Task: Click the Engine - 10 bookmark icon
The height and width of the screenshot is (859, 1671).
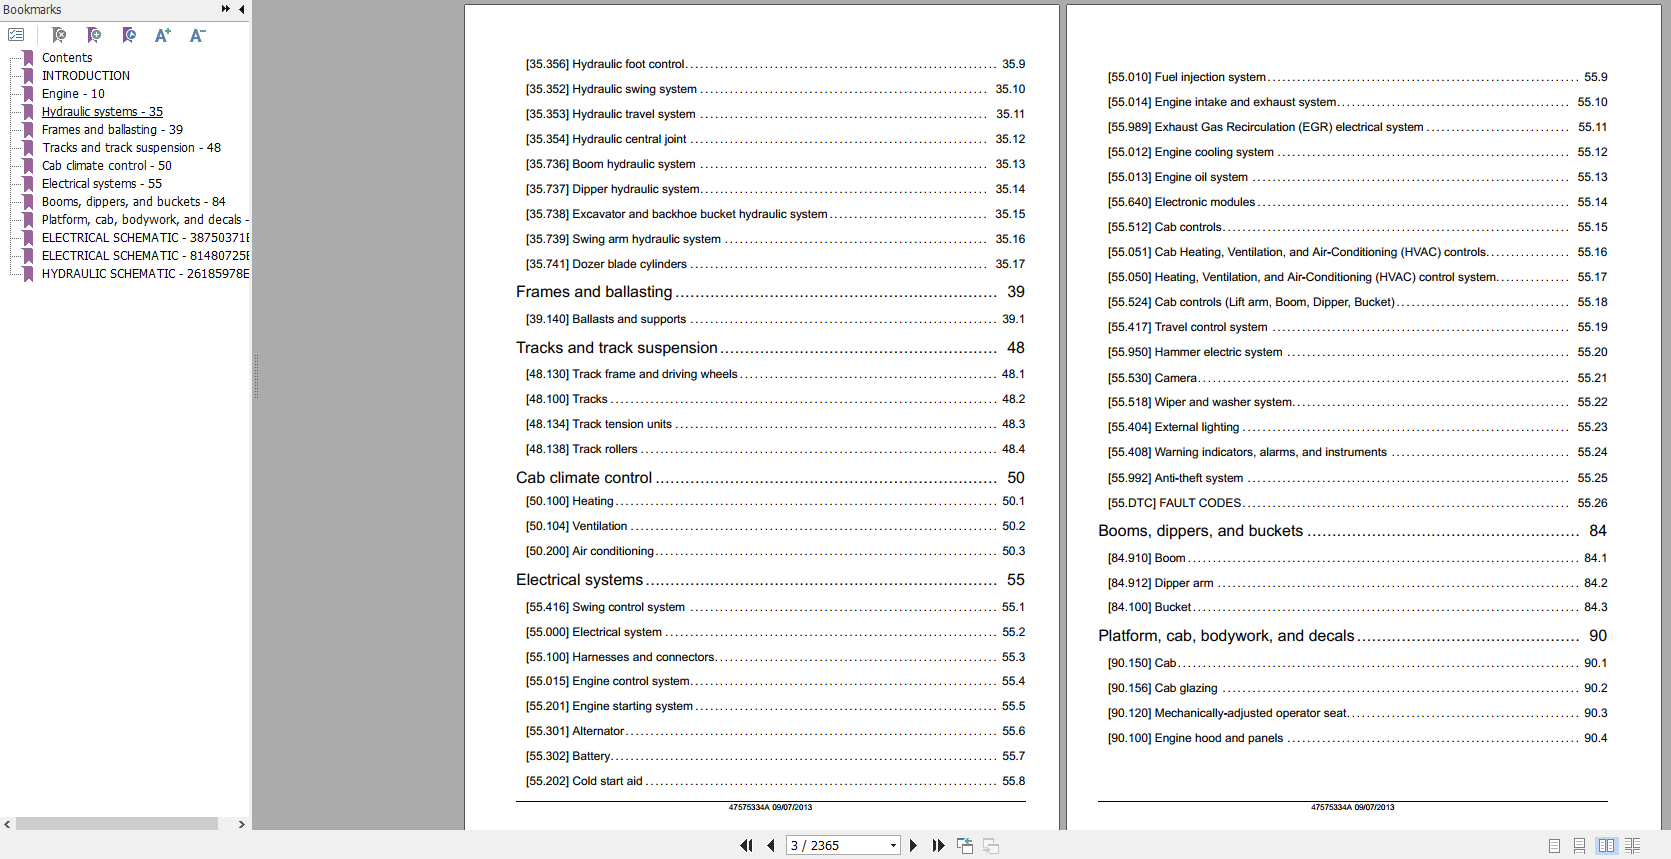Action: tap(28, 94)
